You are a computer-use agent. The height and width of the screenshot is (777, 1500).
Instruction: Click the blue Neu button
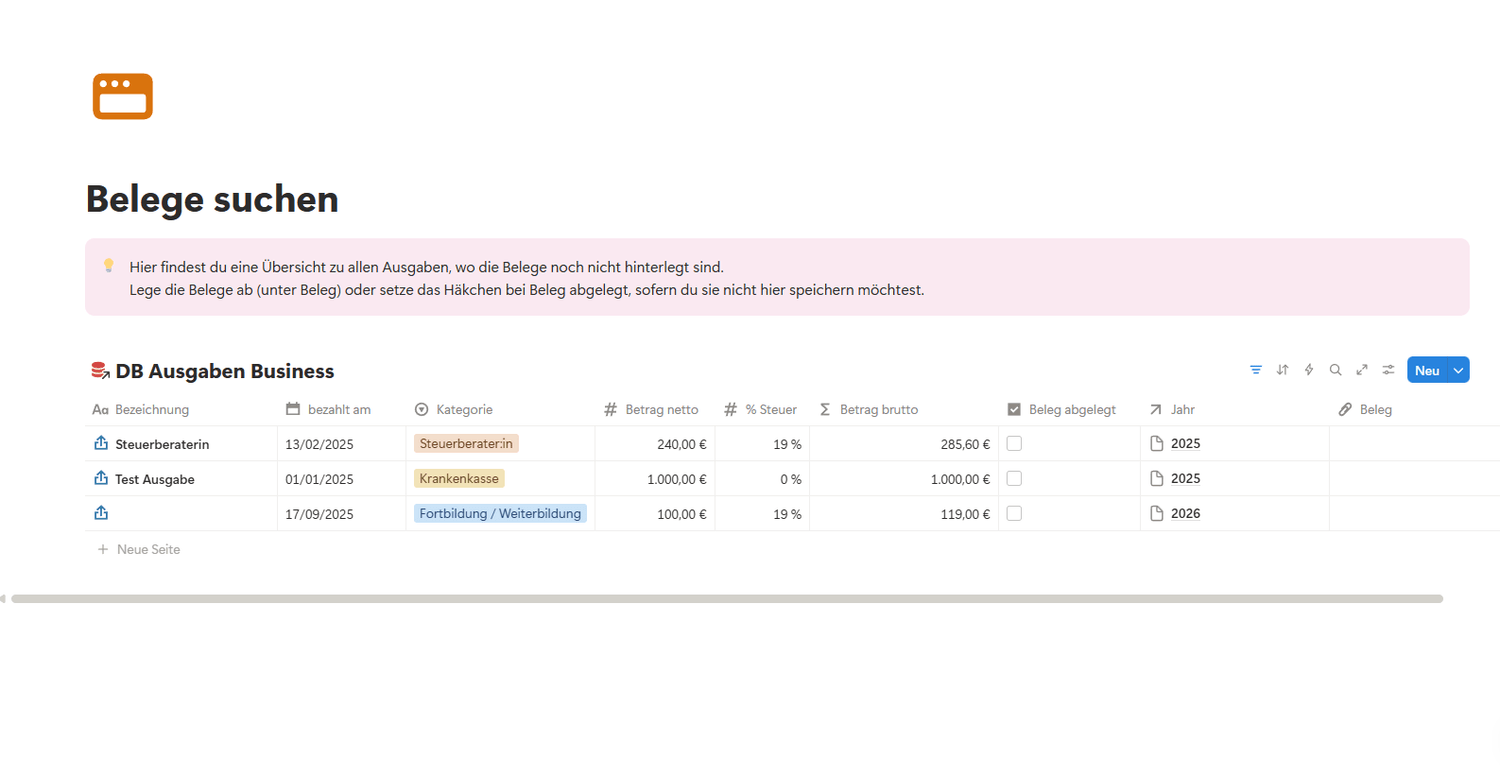coord(1426,370)
